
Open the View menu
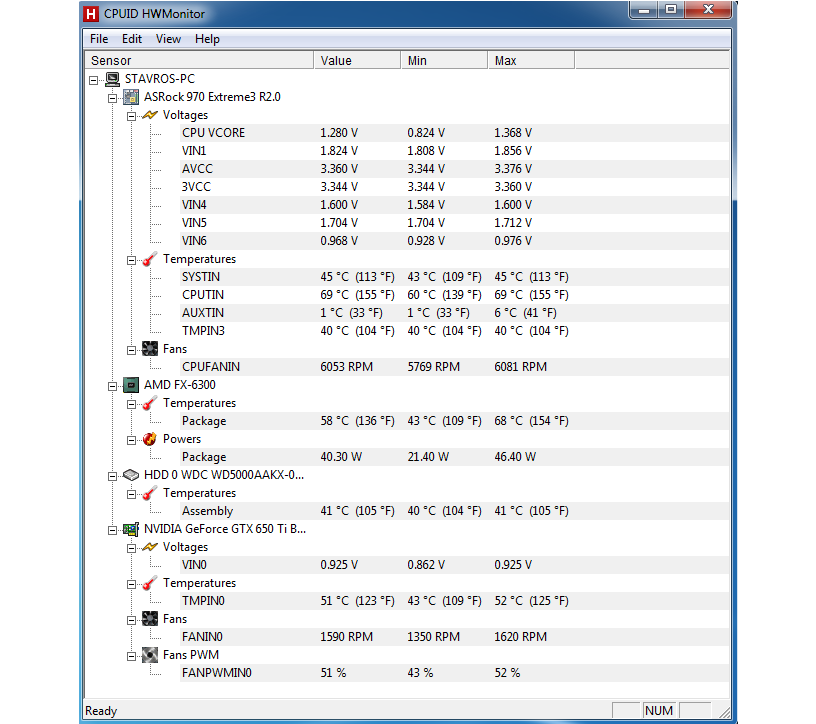click(x=168, y=39)
